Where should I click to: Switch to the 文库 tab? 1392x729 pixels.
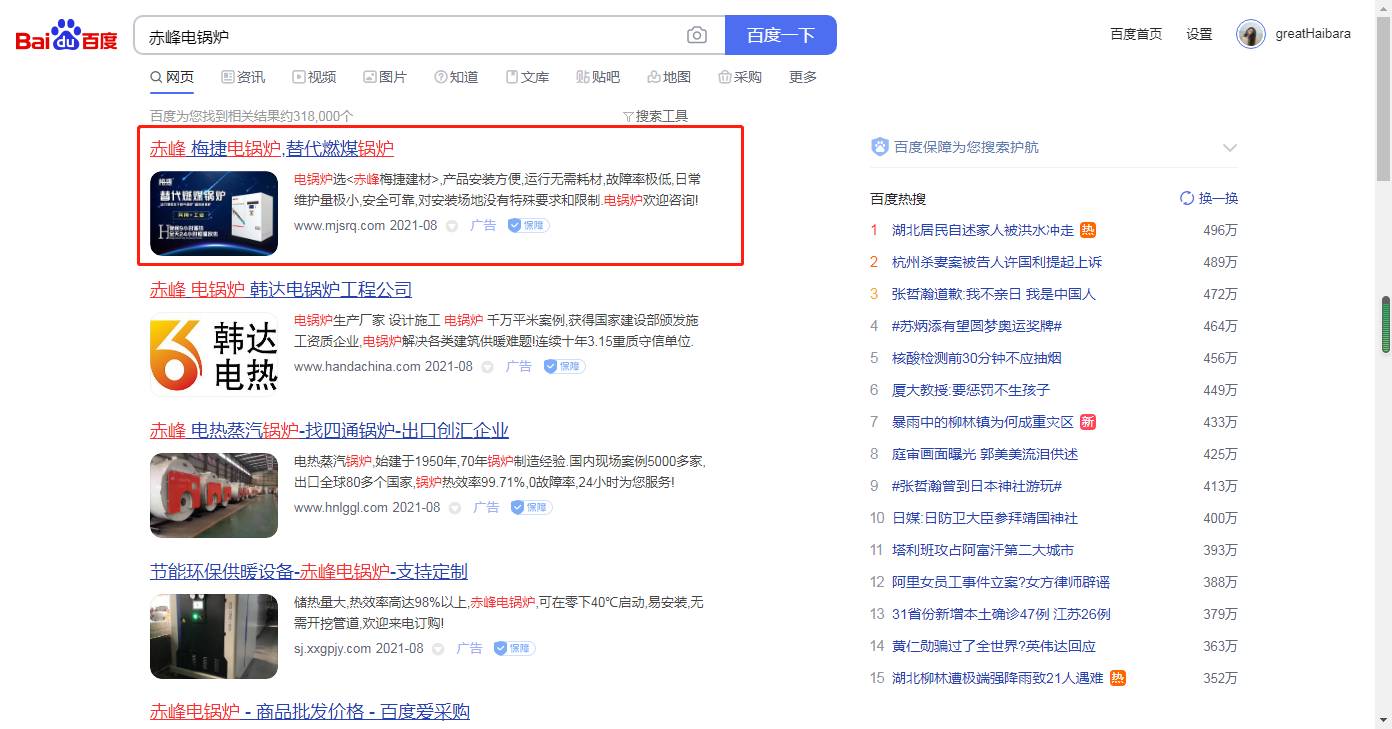click(x=527, y=77)
